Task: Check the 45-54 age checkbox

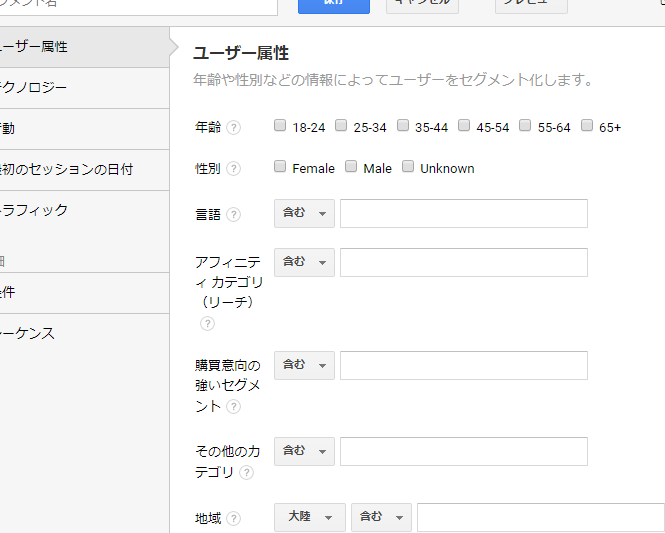Action: 464,125
